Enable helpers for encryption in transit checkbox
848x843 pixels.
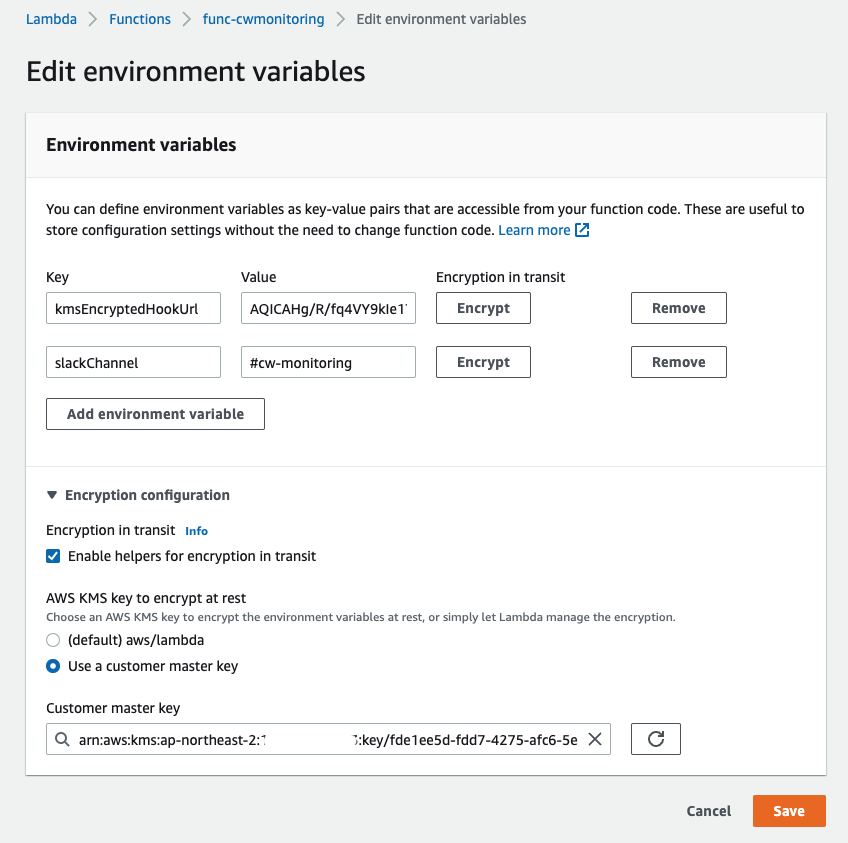tap(54, 556)
